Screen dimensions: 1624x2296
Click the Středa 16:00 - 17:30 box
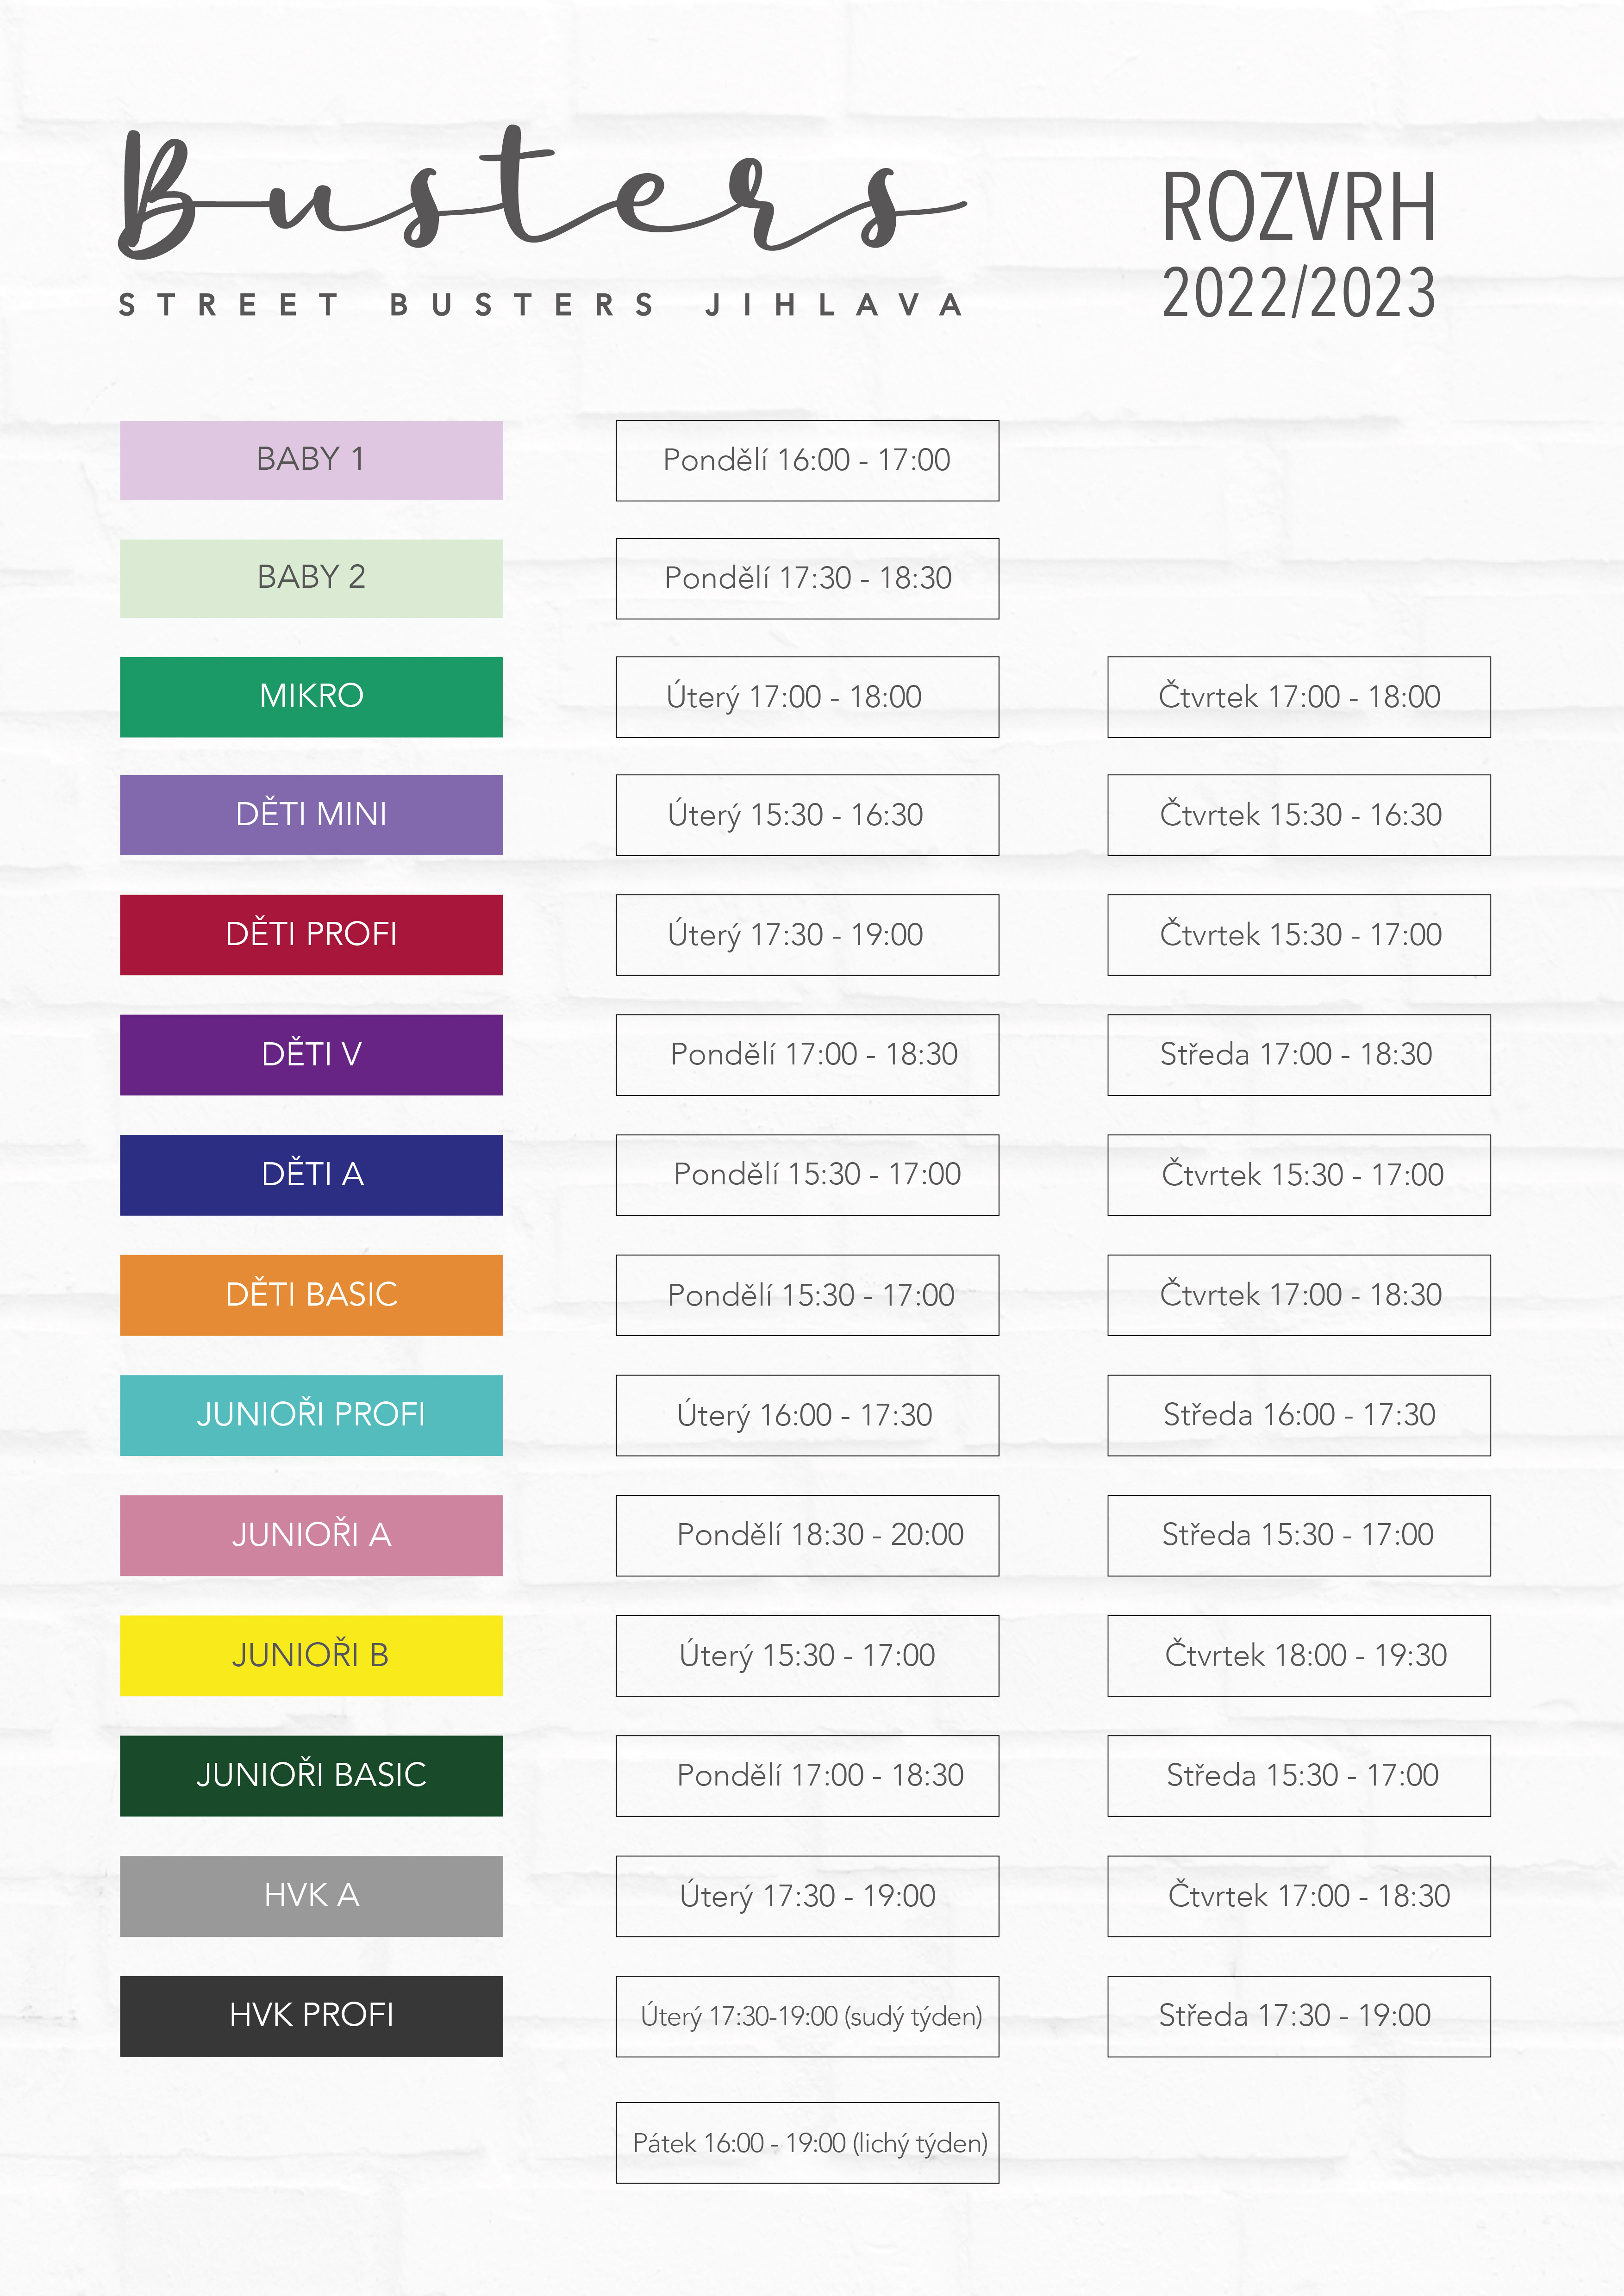pyautogui.click(x=1299, y=1415)
